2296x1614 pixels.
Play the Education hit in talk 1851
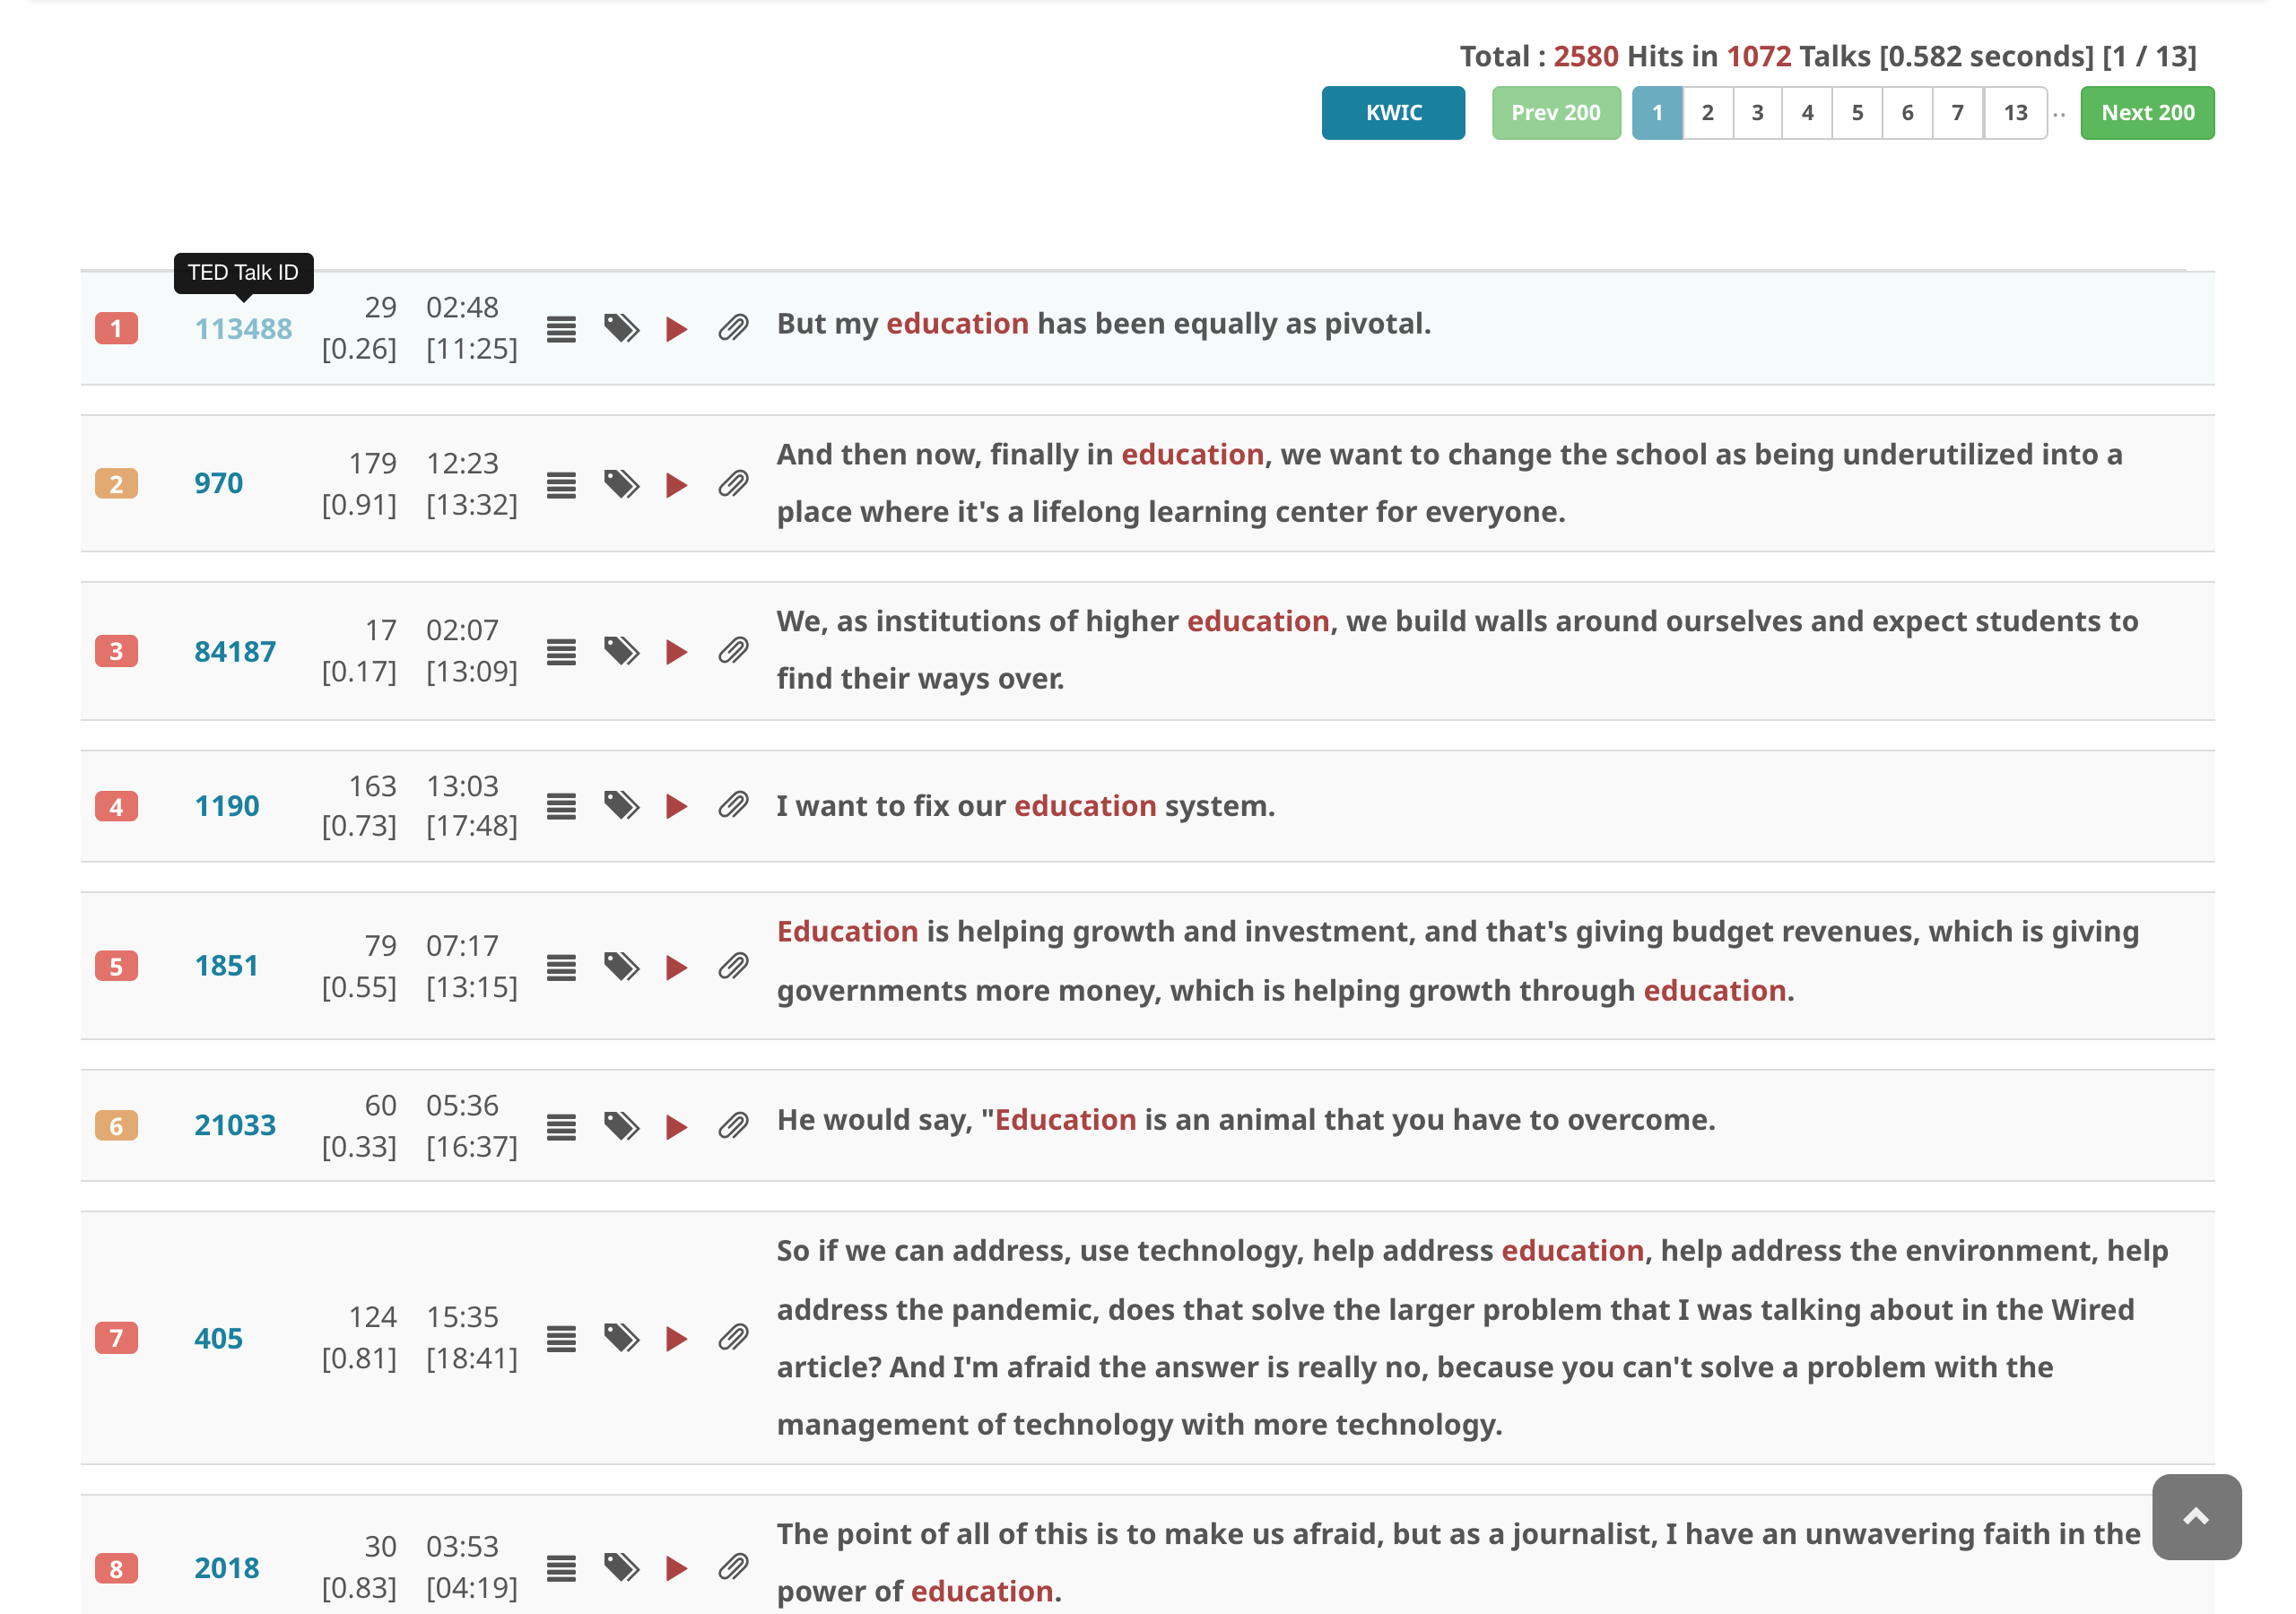(676, 967)
